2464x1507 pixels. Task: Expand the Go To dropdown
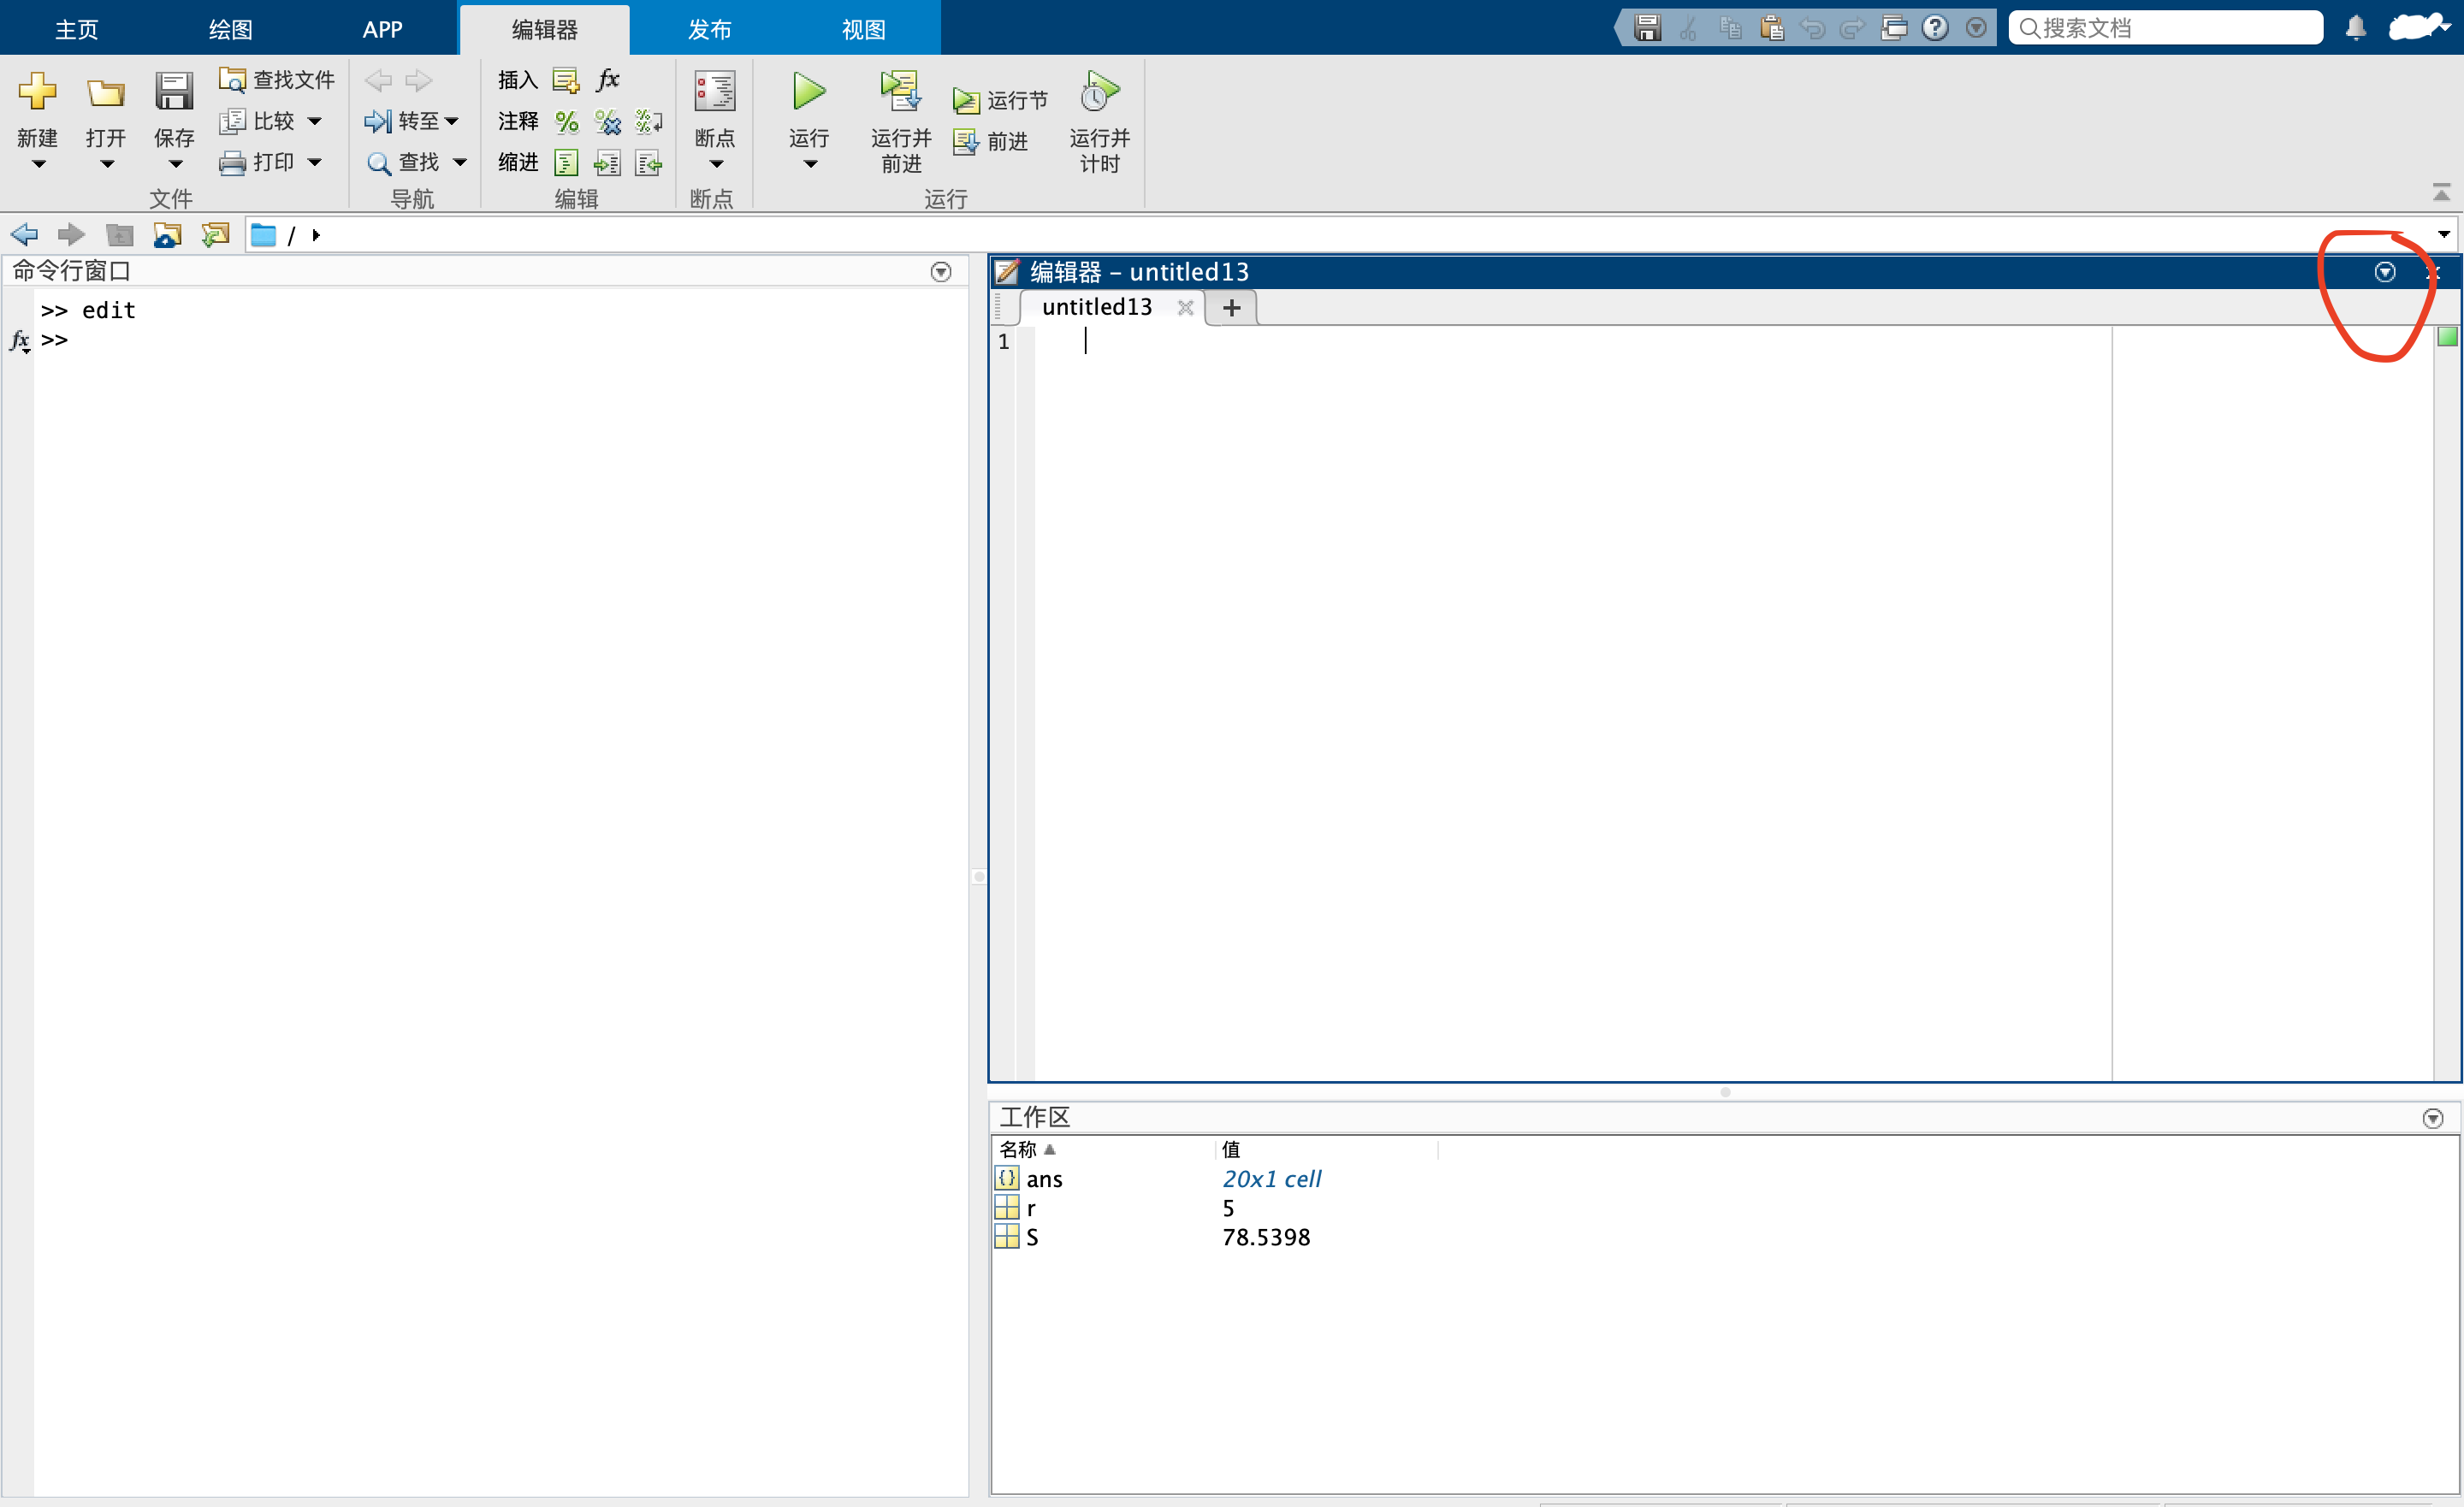coord(452,122)
